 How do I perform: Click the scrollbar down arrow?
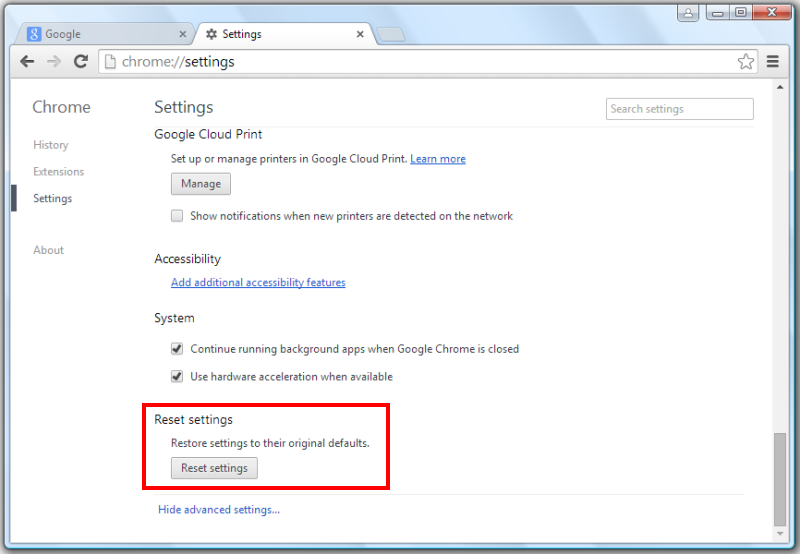[x=780, y=534]
